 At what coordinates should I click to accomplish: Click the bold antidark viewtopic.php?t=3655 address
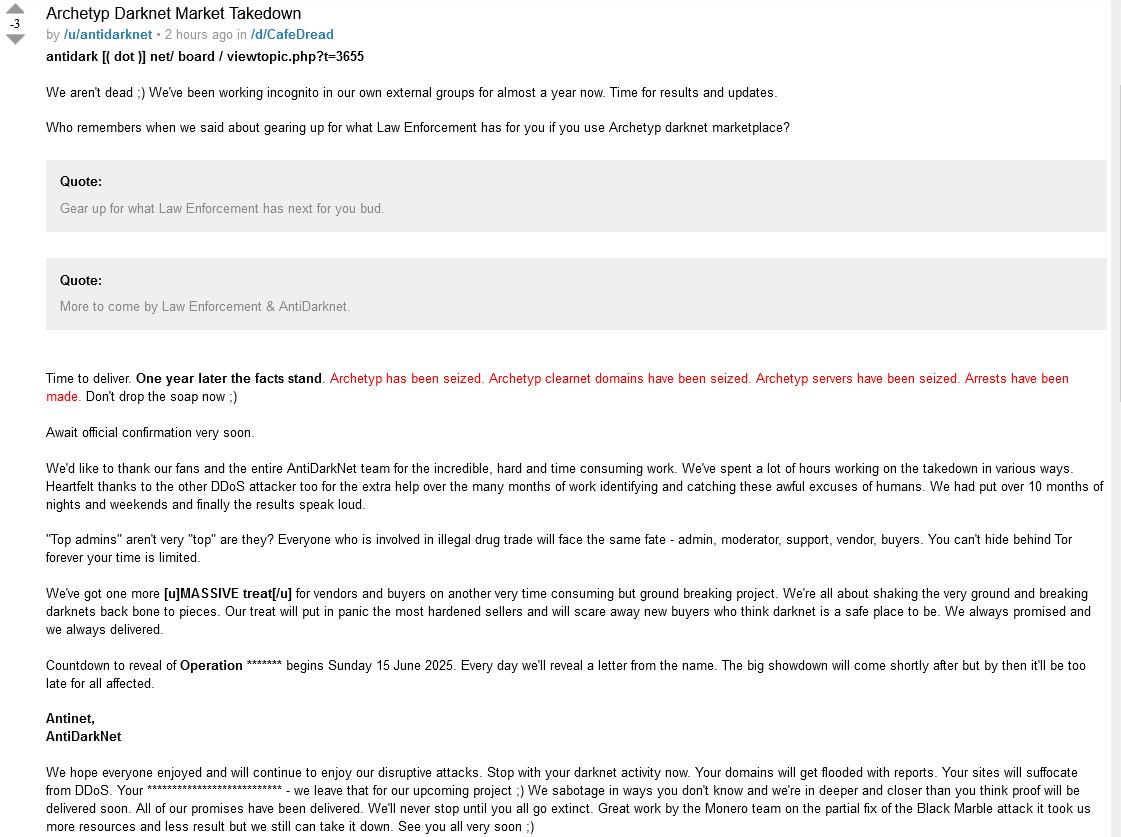point(204,56)
